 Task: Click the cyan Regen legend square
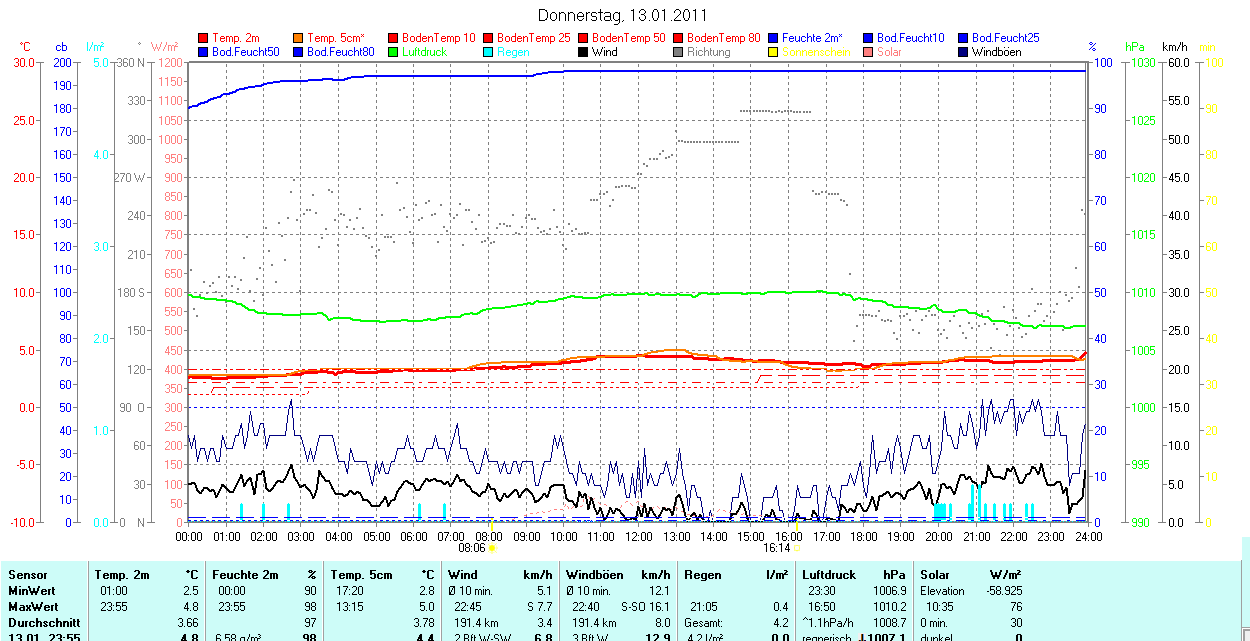489,52
